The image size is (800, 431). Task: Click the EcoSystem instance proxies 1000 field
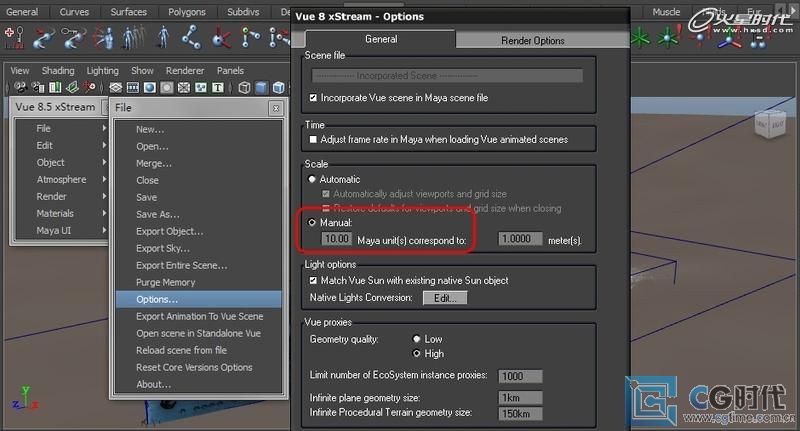point(520,376)
